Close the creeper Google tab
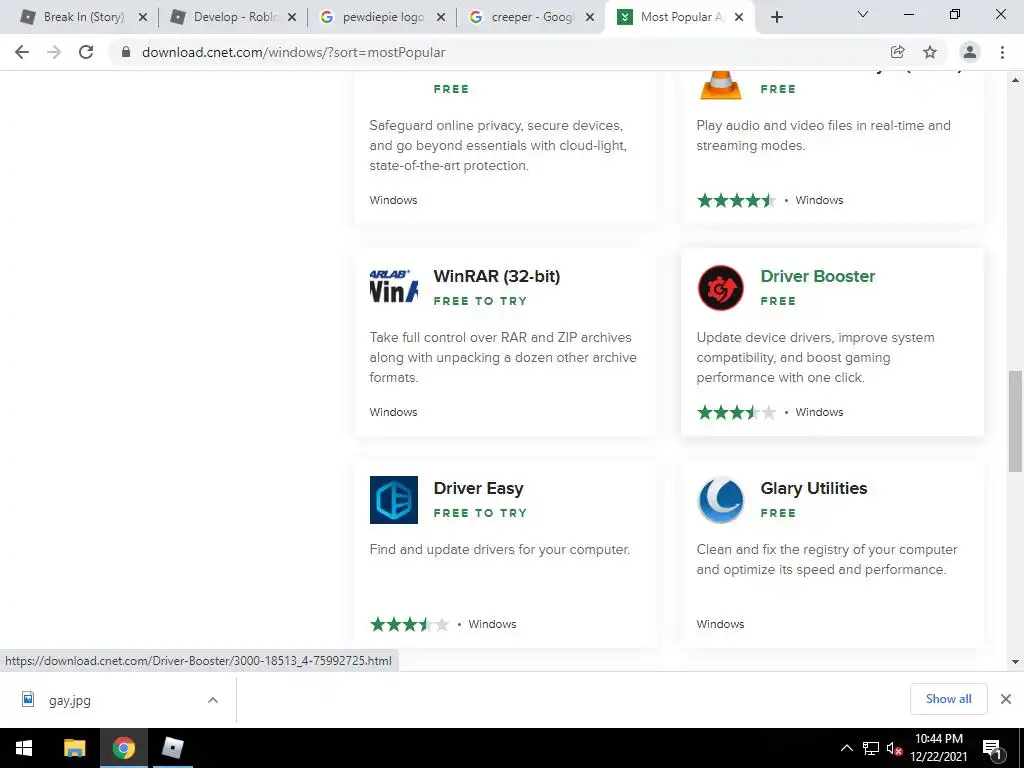Screen dimensions: 1024x768 click(590, 18)
